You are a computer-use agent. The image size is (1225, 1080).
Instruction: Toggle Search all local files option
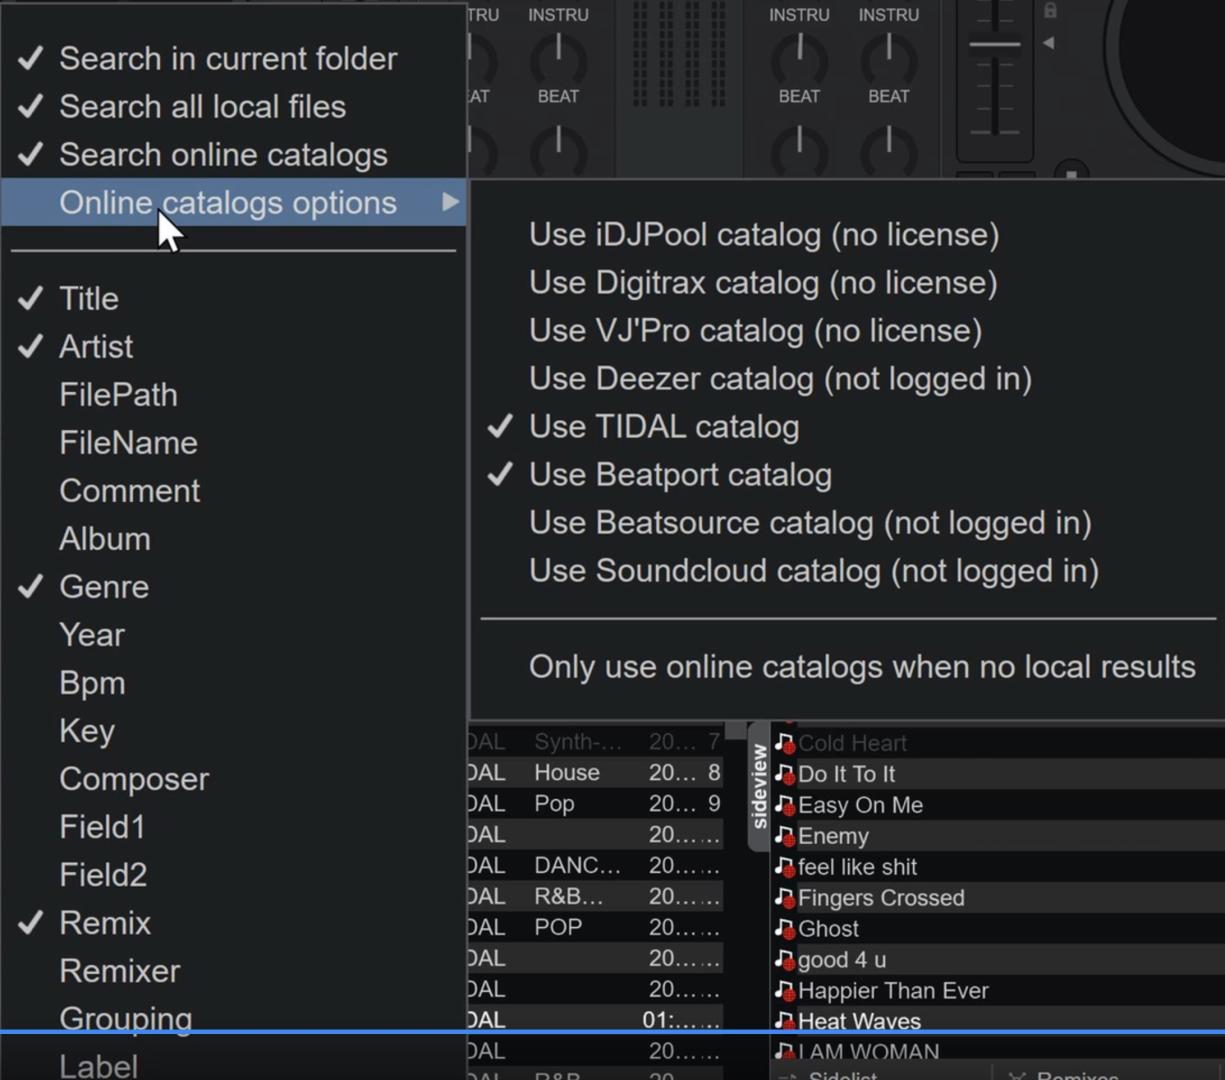tap(233, 107)
